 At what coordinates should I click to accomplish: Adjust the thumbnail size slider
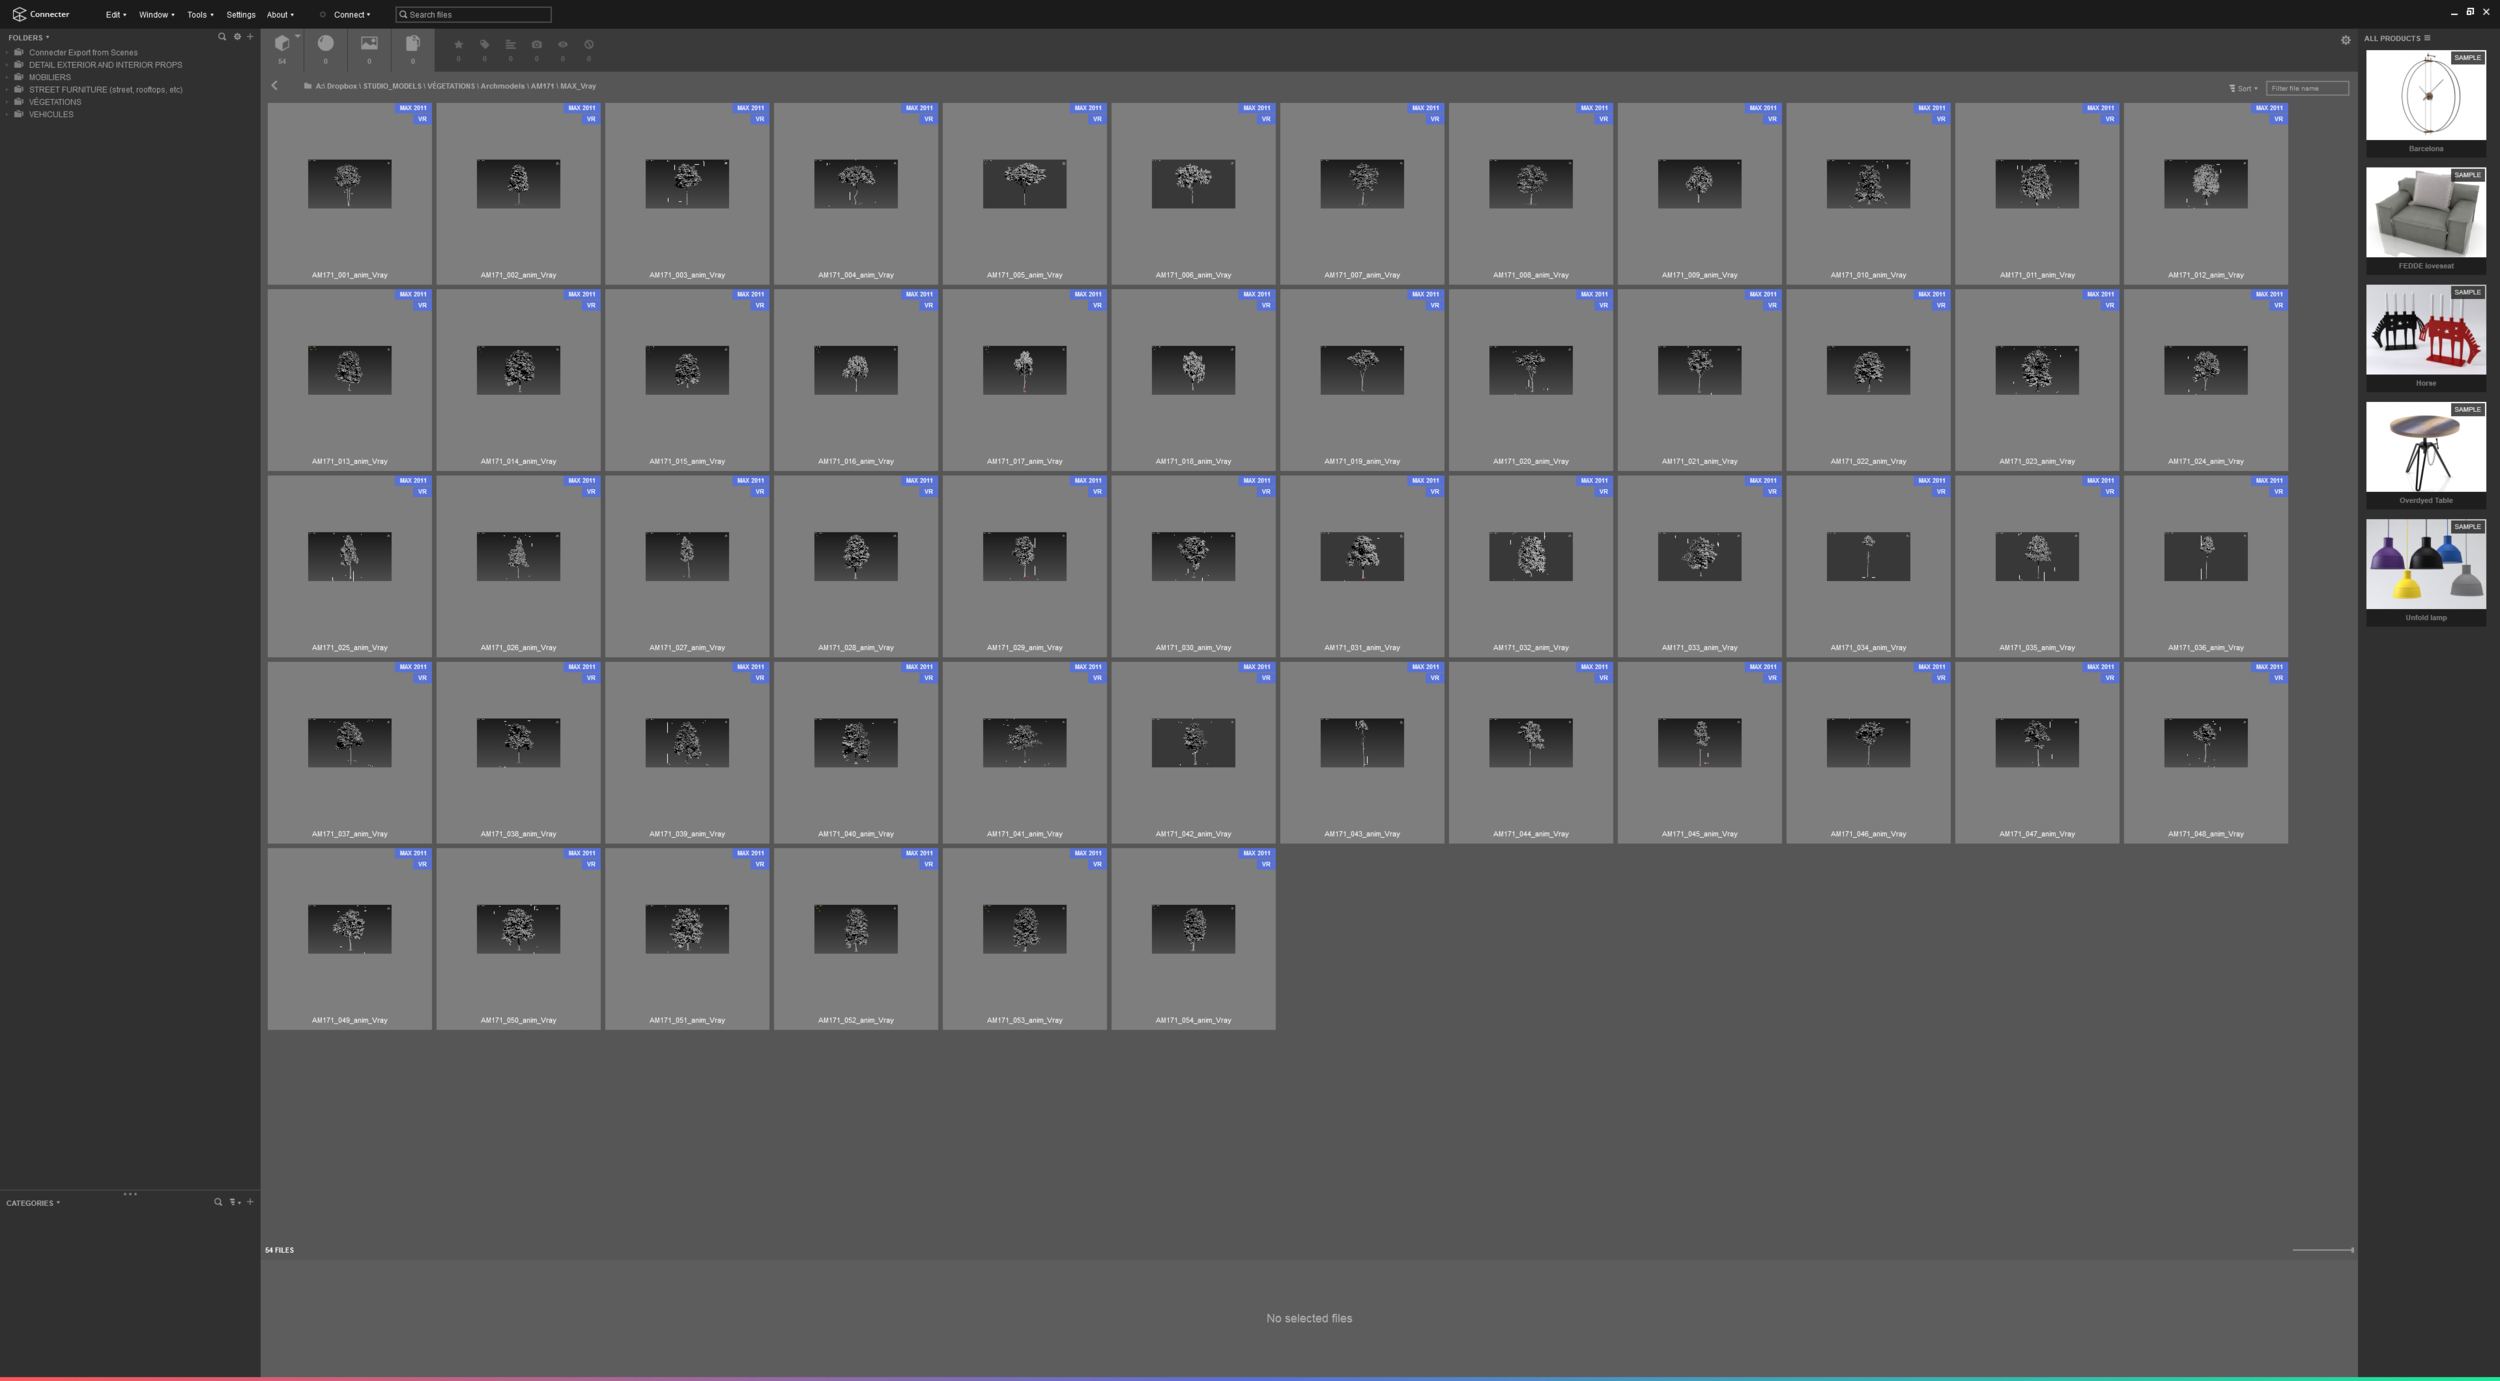click(x=2322, y=1250)
